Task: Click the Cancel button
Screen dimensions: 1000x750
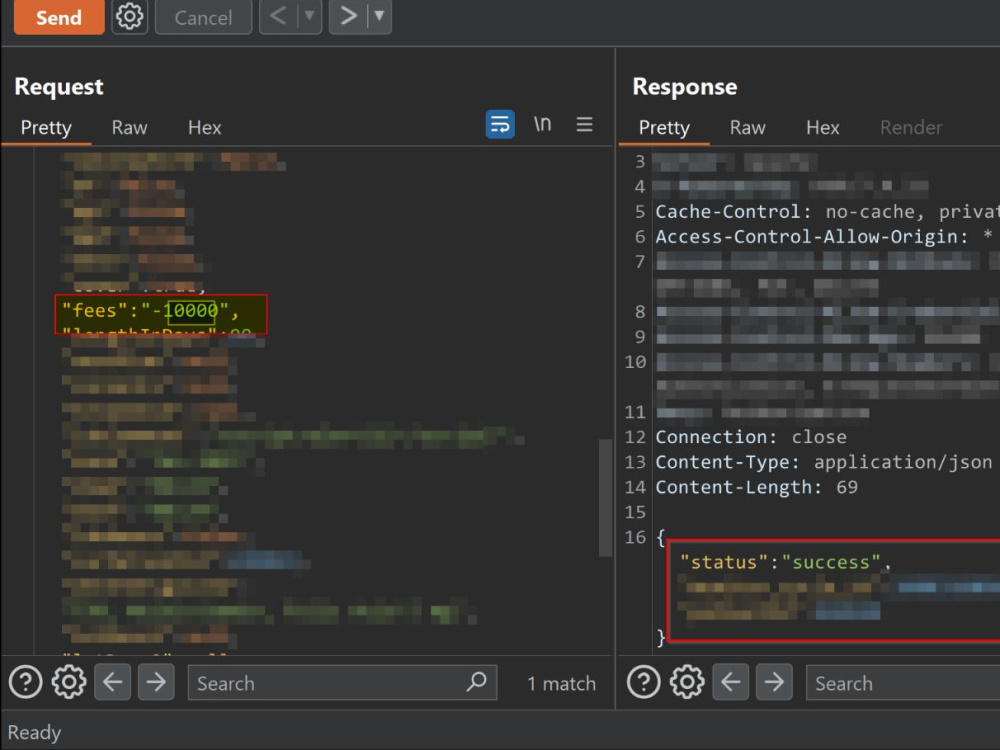Action: click(203, 17)
